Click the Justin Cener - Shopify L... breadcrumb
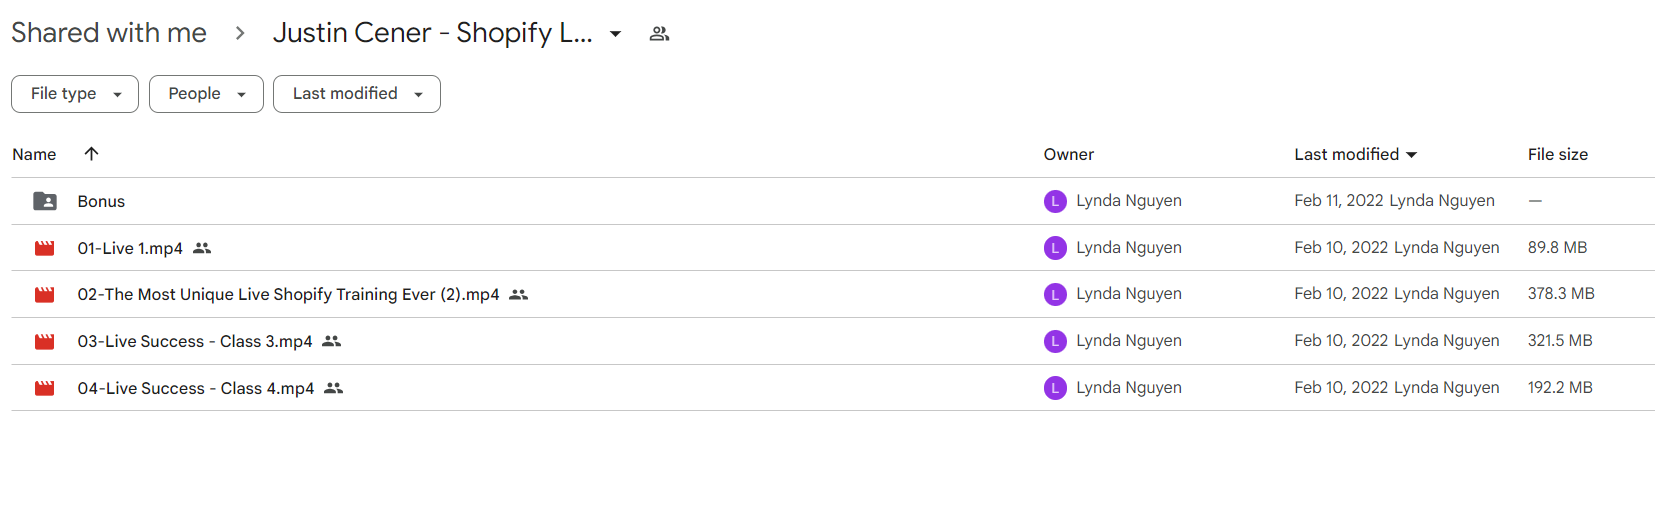 point(432,33)
